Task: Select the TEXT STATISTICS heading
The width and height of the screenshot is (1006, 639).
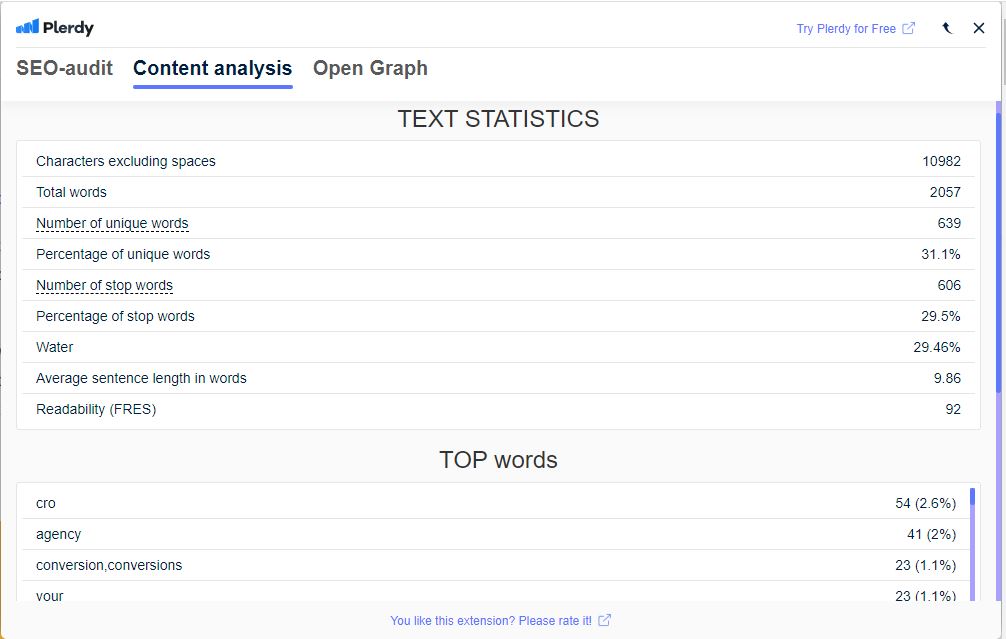Action: coord(499,119)
